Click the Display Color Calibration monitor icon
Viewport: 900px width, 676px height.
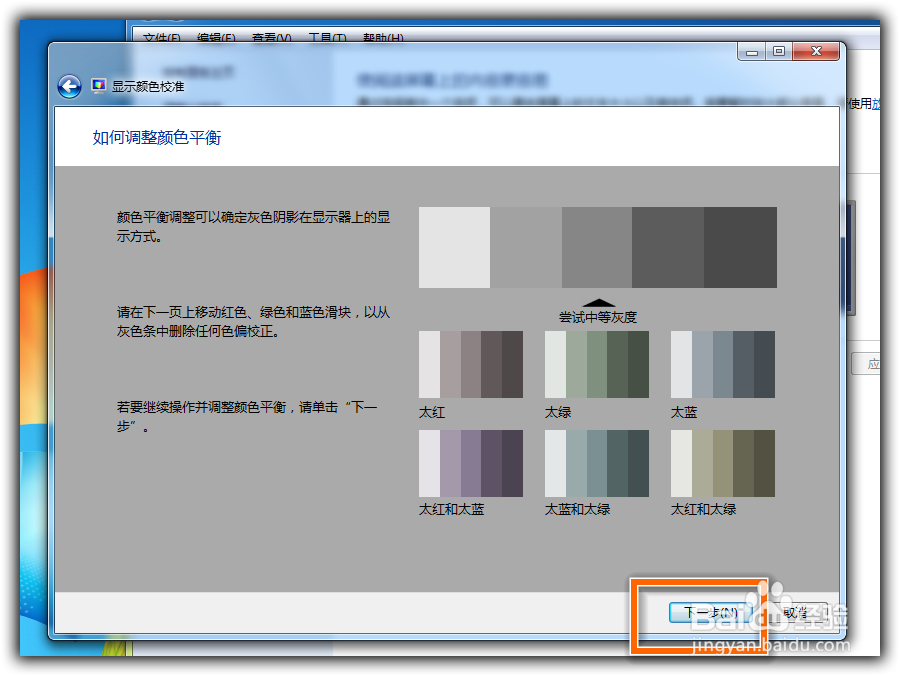pos(98,86)
